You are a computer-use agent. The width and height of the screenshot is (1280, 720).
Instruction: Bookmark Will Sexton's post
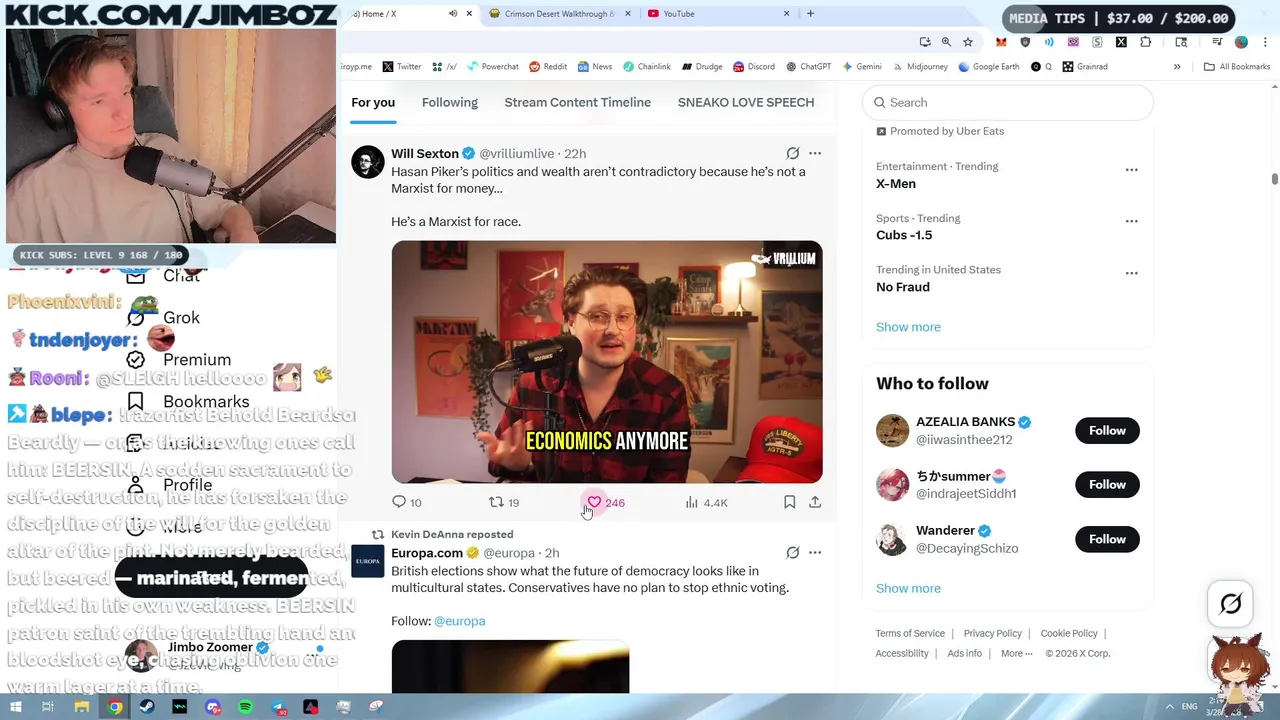(x=789, y=502)
